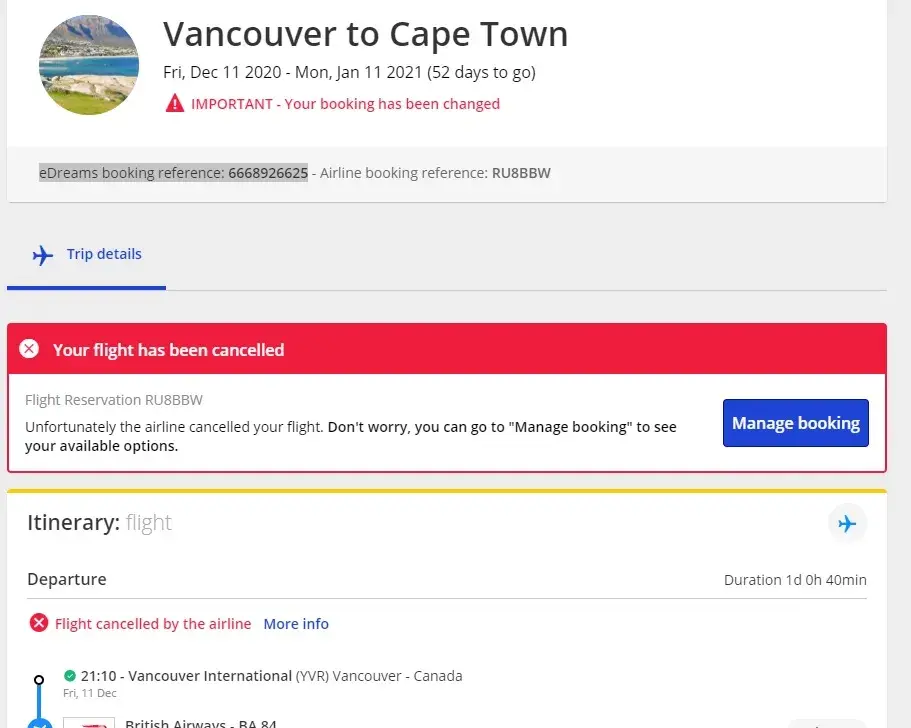Click the Vancouver to Cape Town heading

pos(365,34)
